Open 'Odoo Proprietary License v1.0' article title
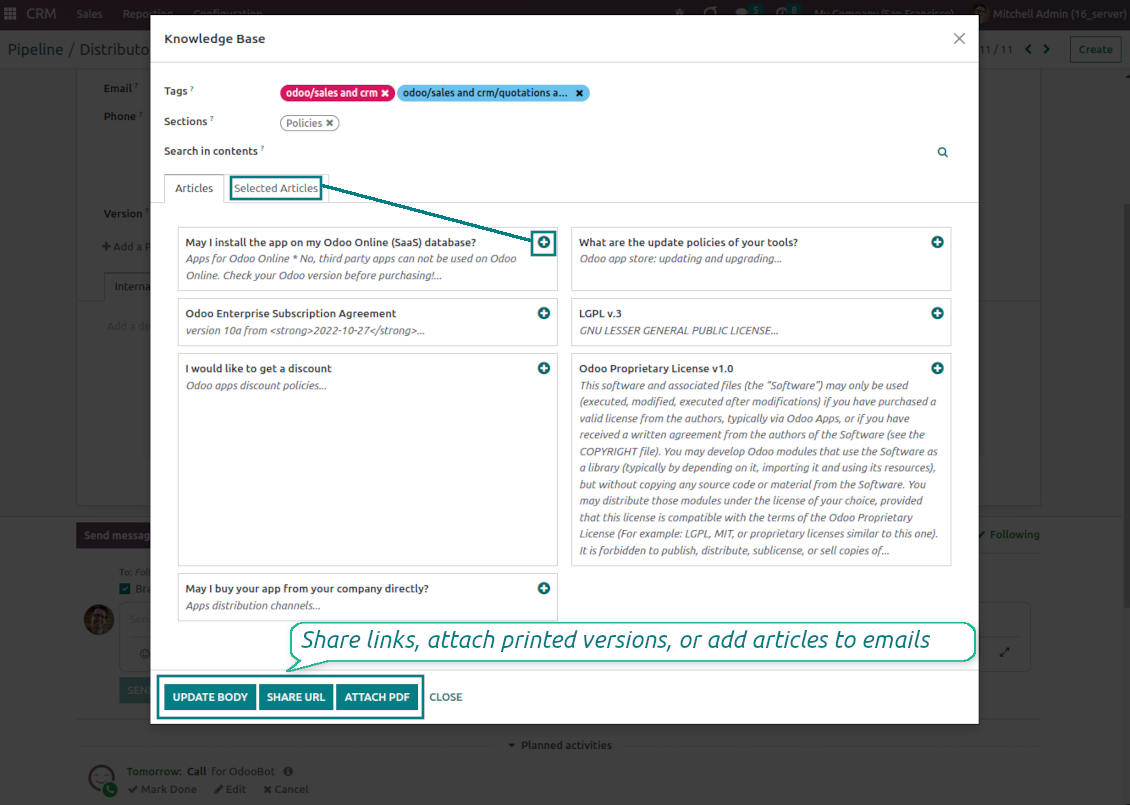The width and height of the screenshot is (1130, 805). click(x=656, y=368)
